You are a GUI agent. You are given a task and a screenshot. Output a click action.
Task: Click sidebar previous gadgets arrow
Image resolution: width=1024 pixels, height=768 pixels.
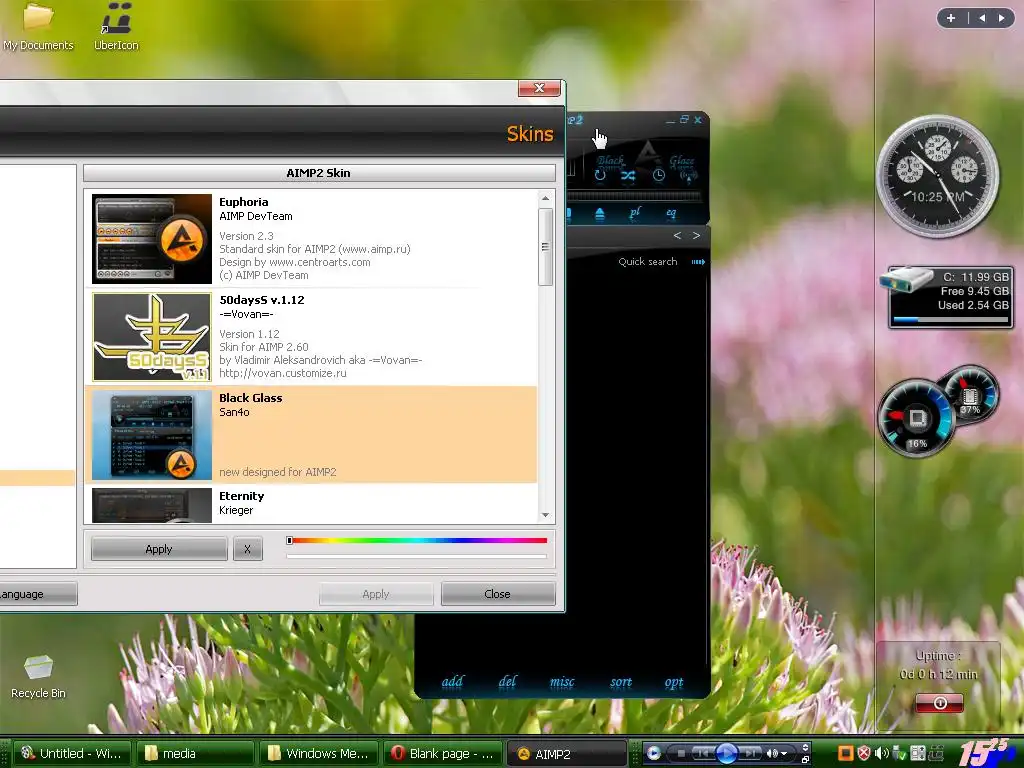click(982, 18)
